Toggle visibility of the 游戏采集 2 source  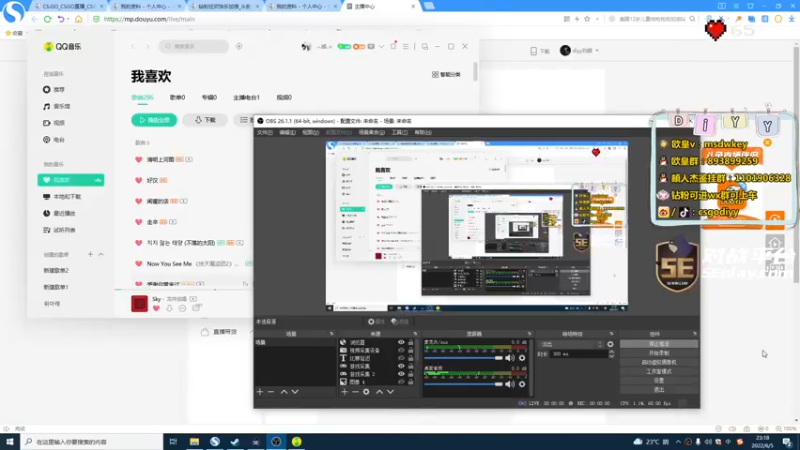click(401, 374)
